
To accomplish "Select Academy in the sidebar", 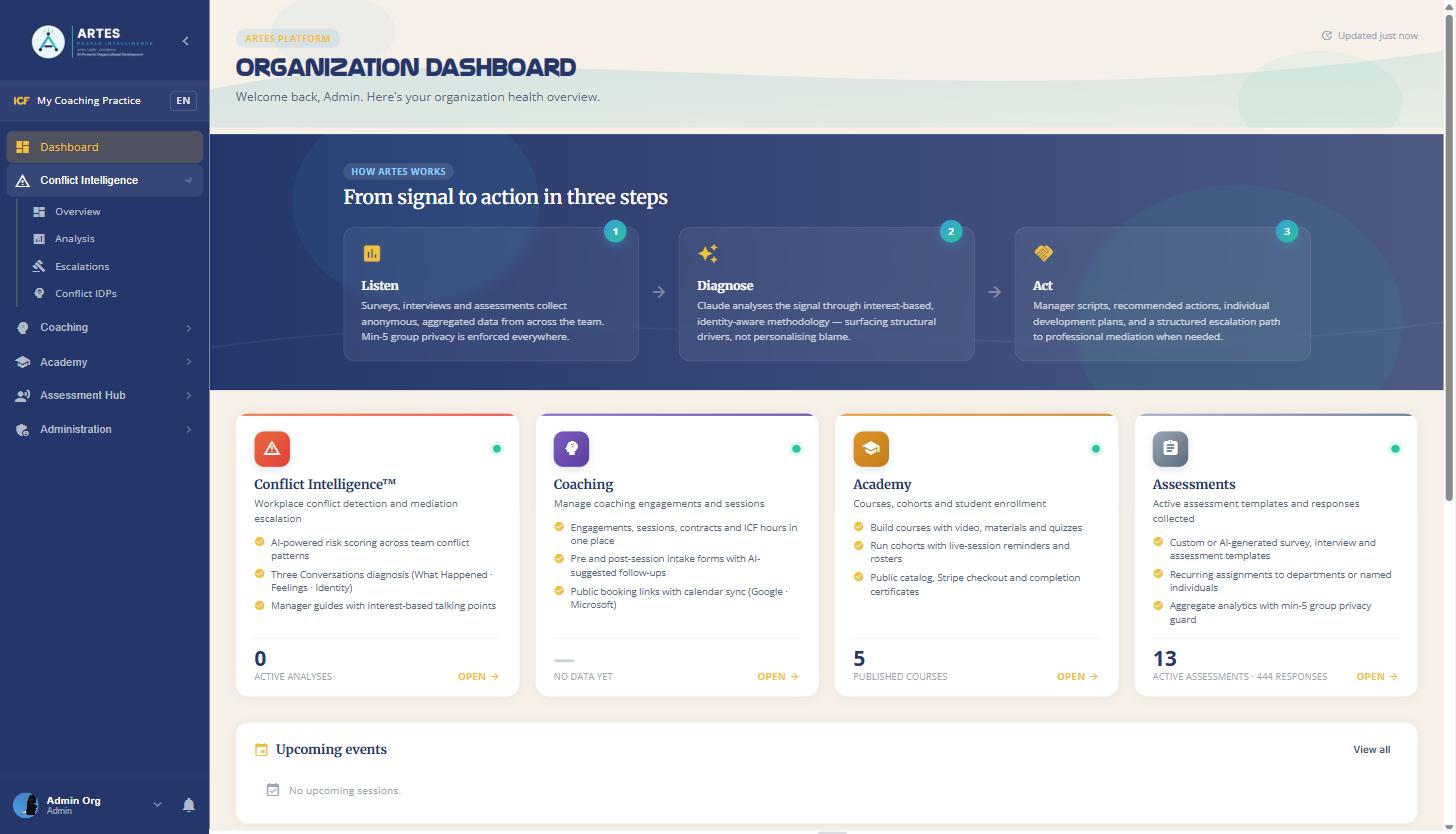I will pyautogui.click(x=105, y=362).
